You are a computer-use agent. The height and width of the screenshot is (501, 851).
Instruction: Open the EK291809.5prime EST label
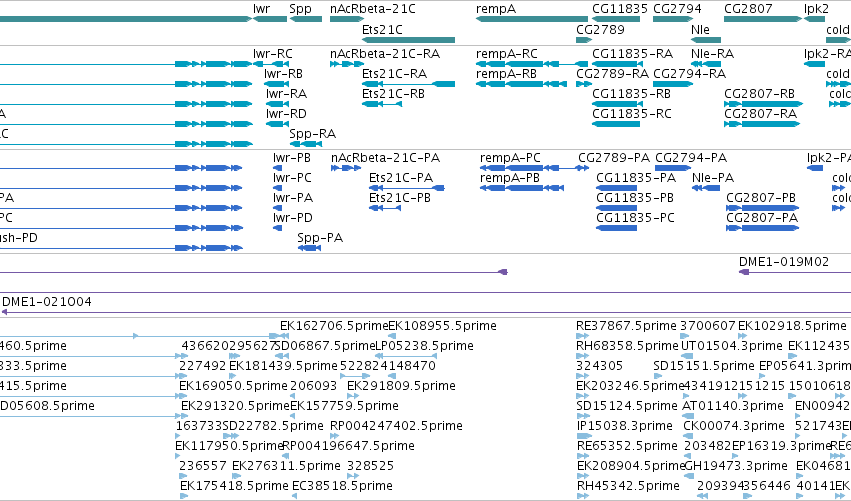[401, 386]
